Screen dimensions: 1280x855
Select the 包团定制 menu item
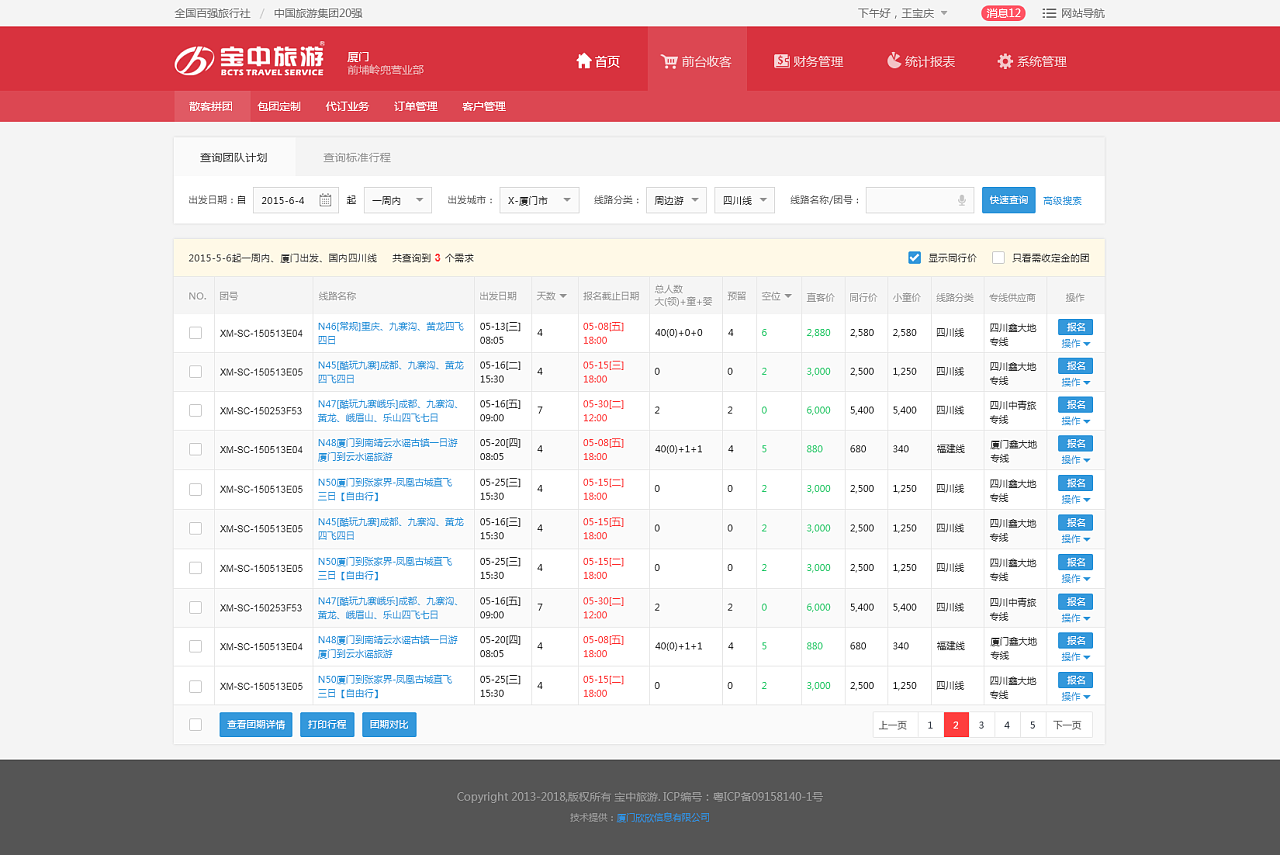point(278,106)
